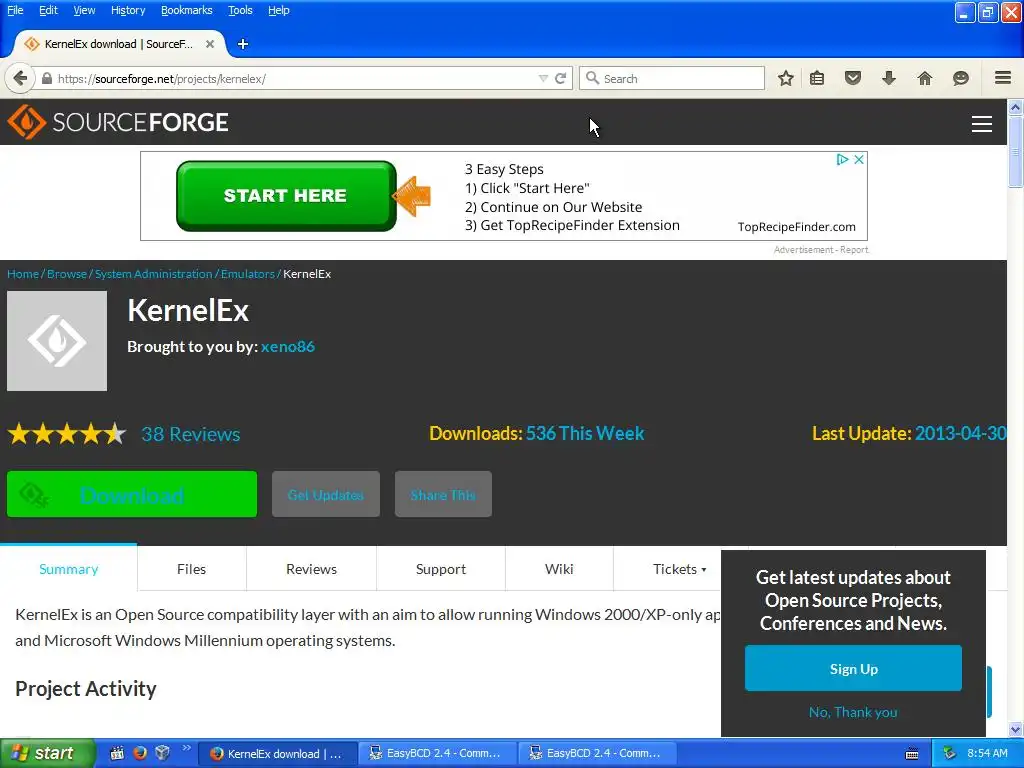Click the Get Updates button

coord(326,494)
